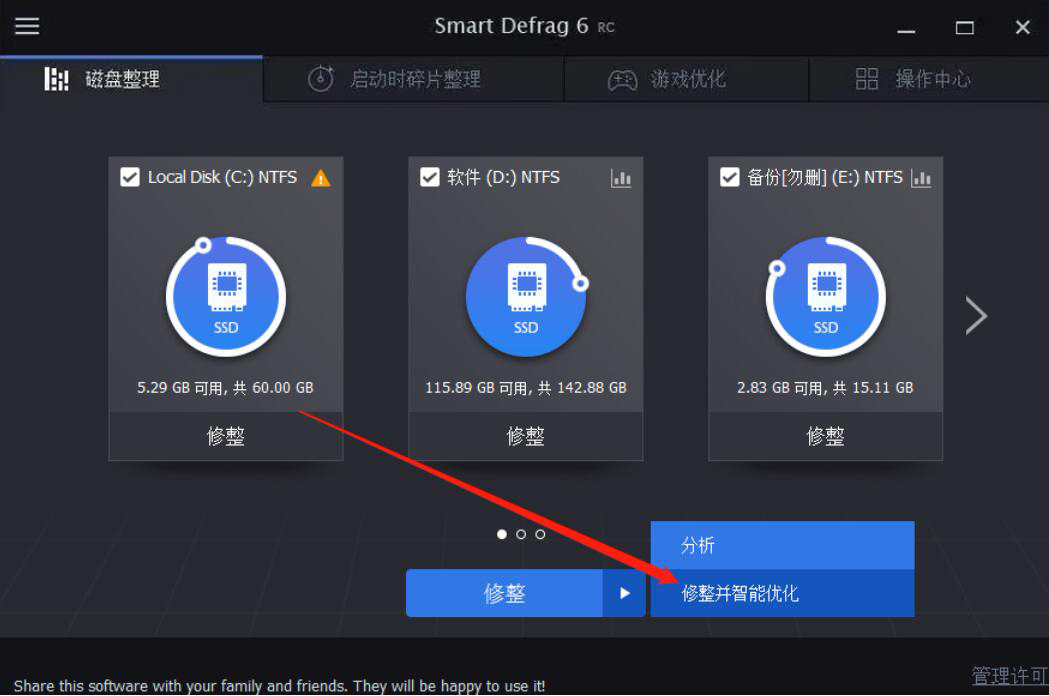Uncheck the 软件 (D:) disk checkbox
This screenshot has height=696, width=1049.
[430, 177]
